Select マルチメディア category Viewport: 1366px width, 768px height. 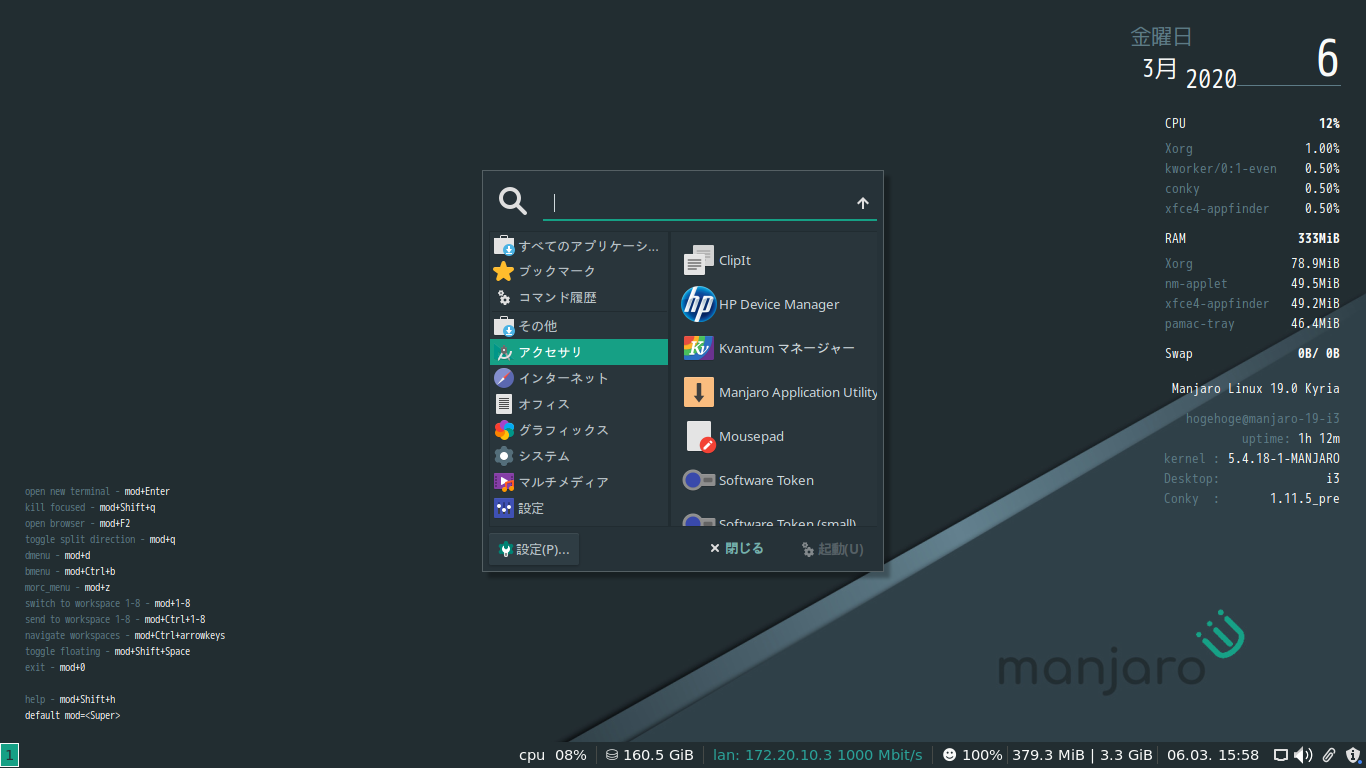(578, 482)
